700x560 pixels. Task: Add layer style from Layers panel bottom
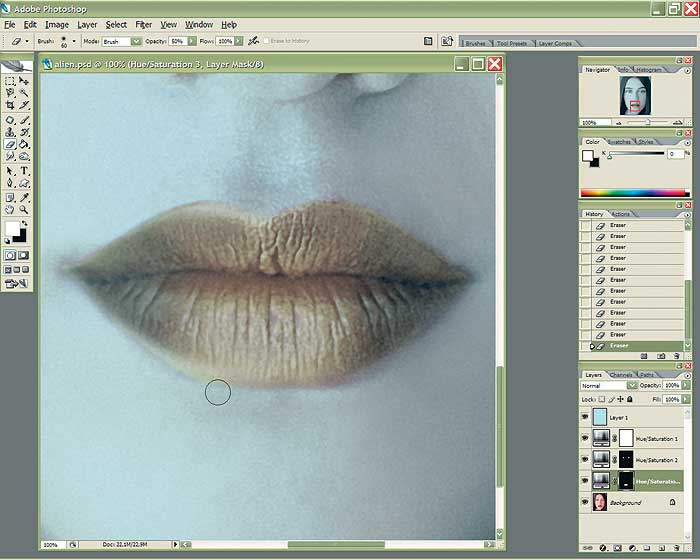click(603, 548)
